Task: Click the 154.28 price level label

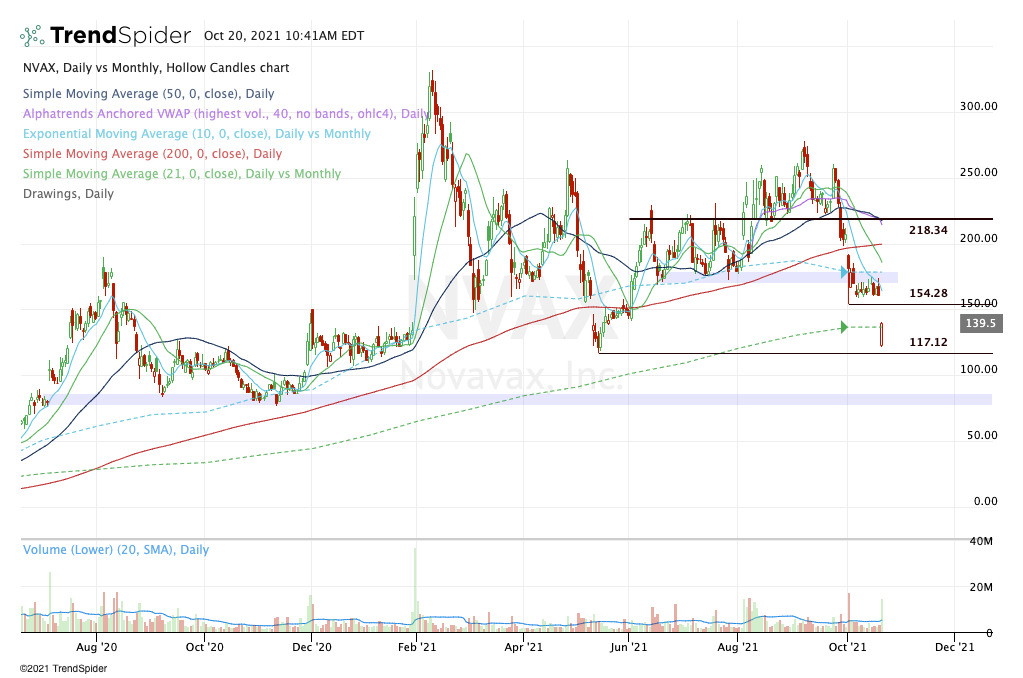Action: 928,293
